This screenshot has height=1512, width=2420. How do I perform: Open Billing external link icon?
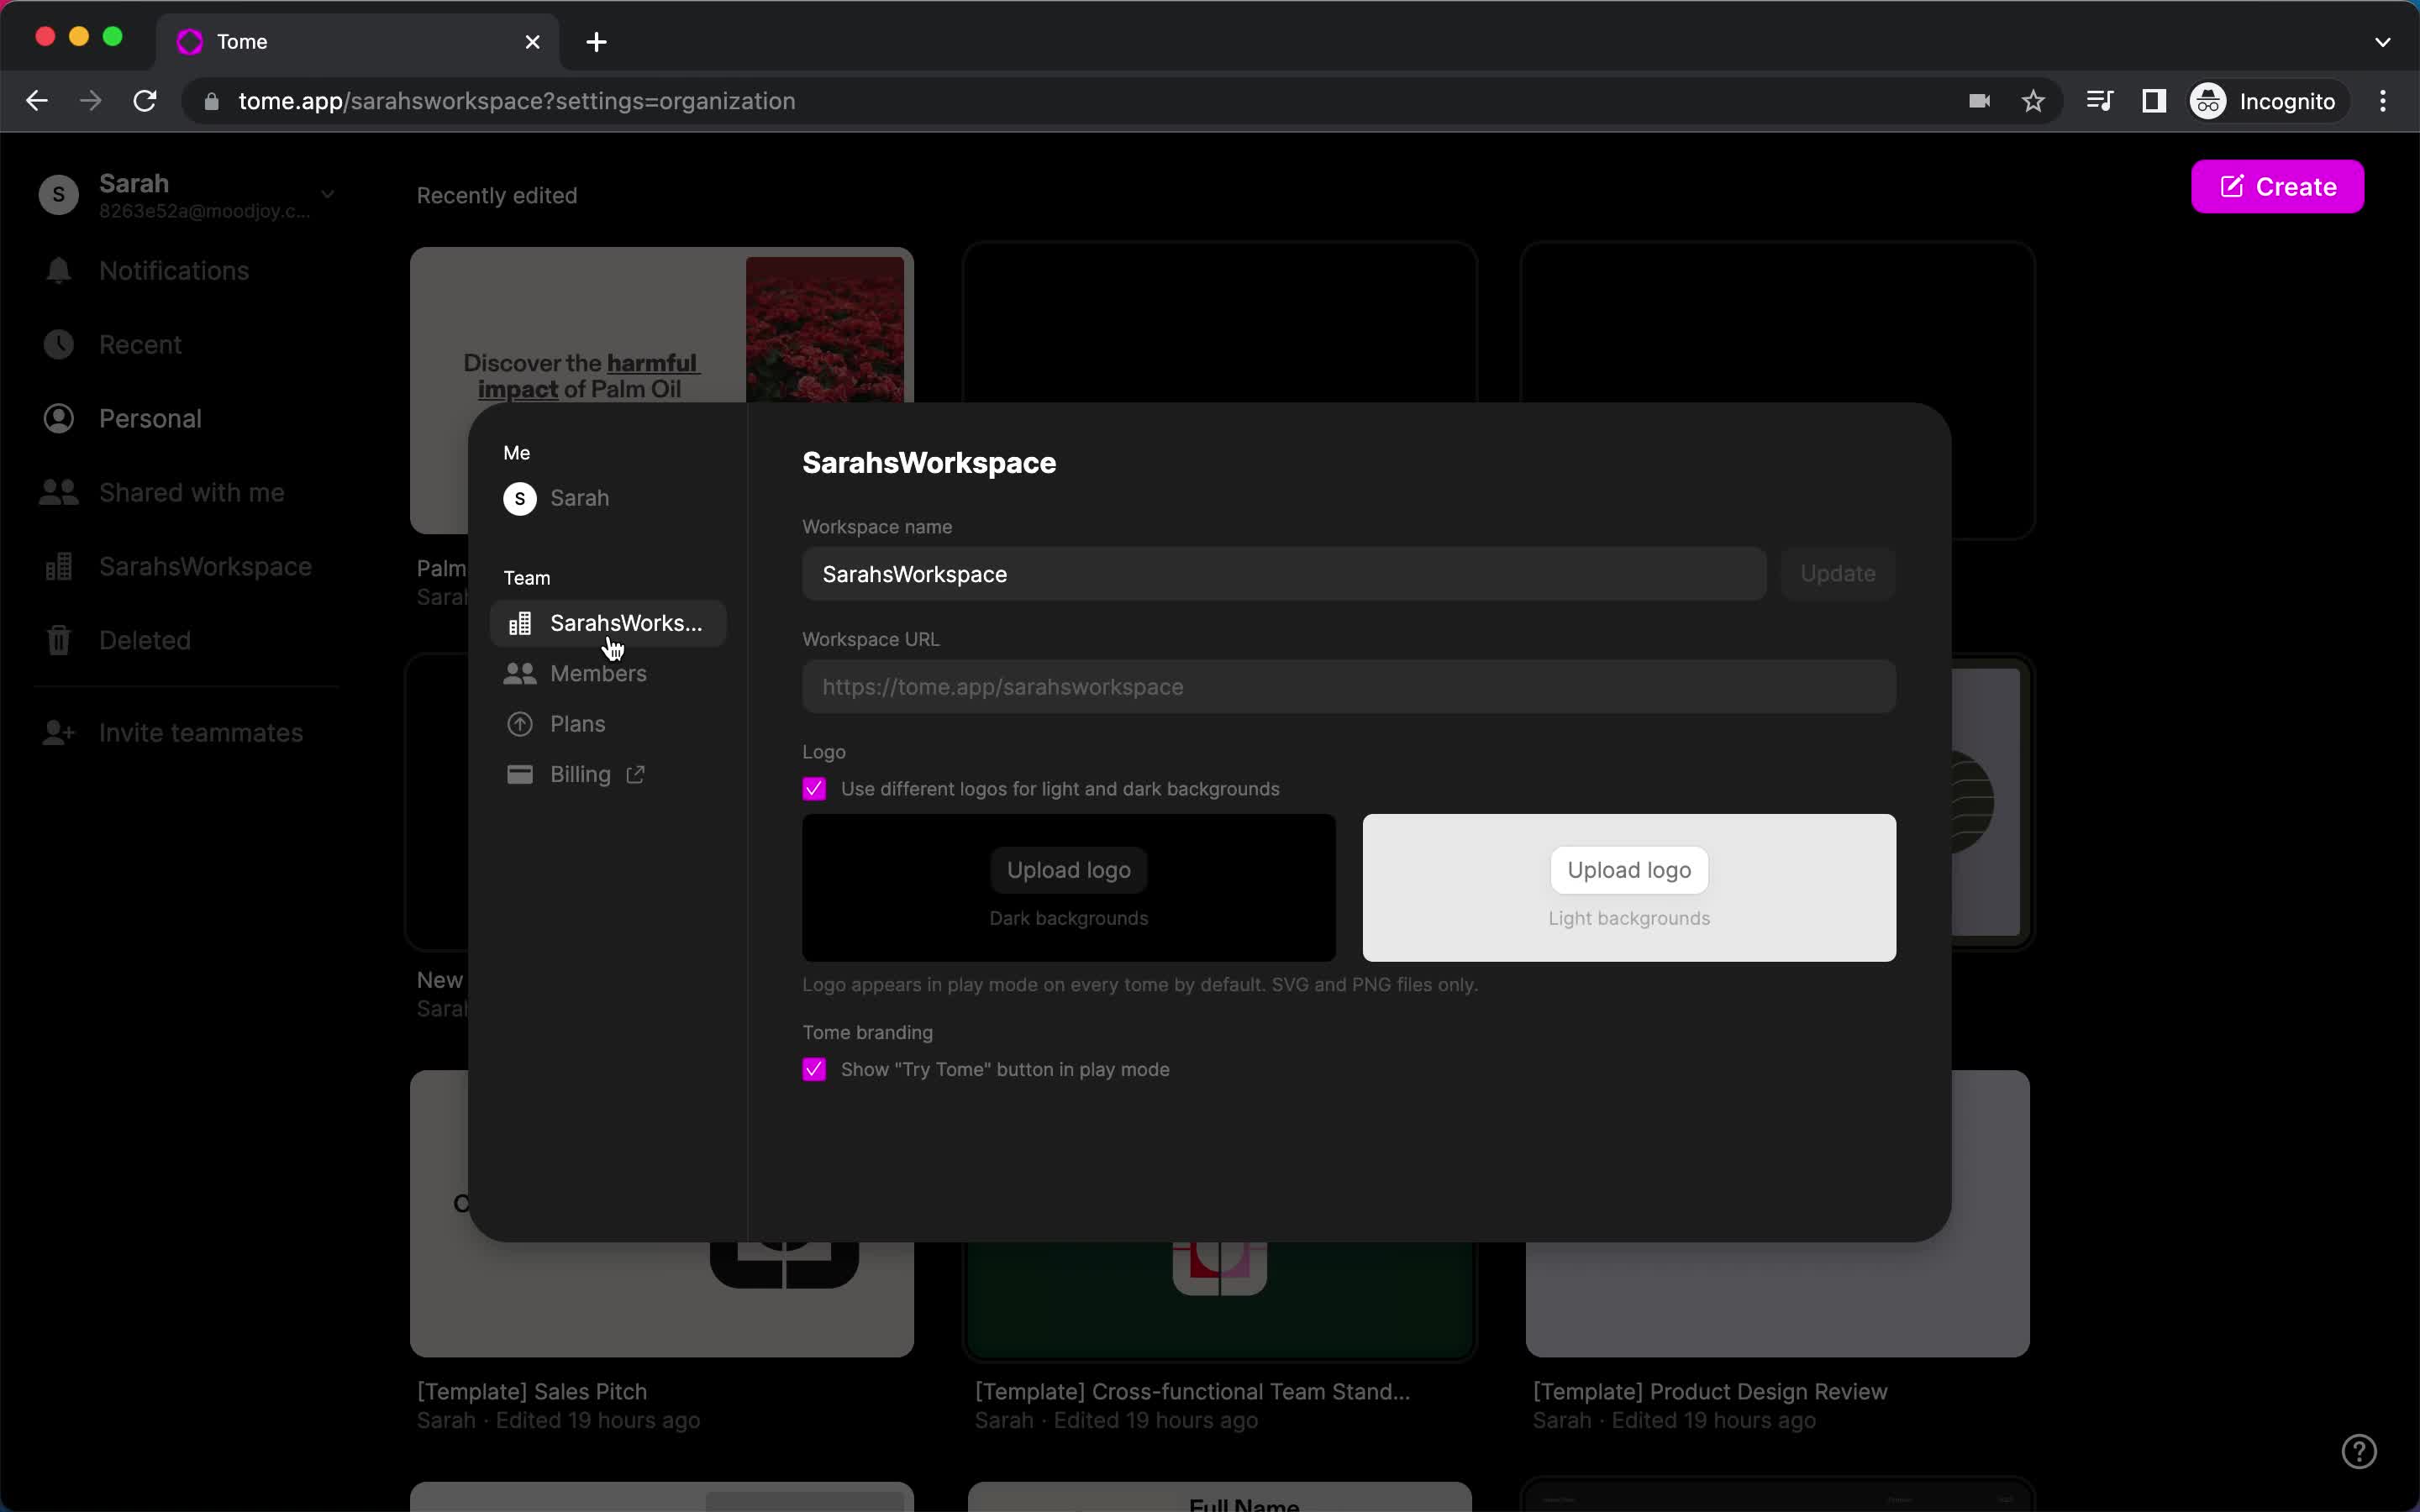point(635,774)
